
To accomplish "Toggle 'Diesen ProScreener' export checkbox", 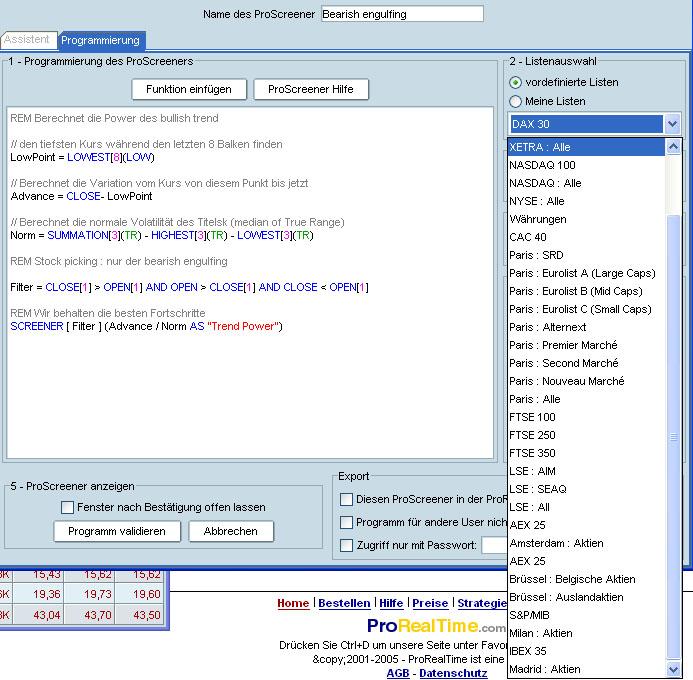I will pos(346,499).
